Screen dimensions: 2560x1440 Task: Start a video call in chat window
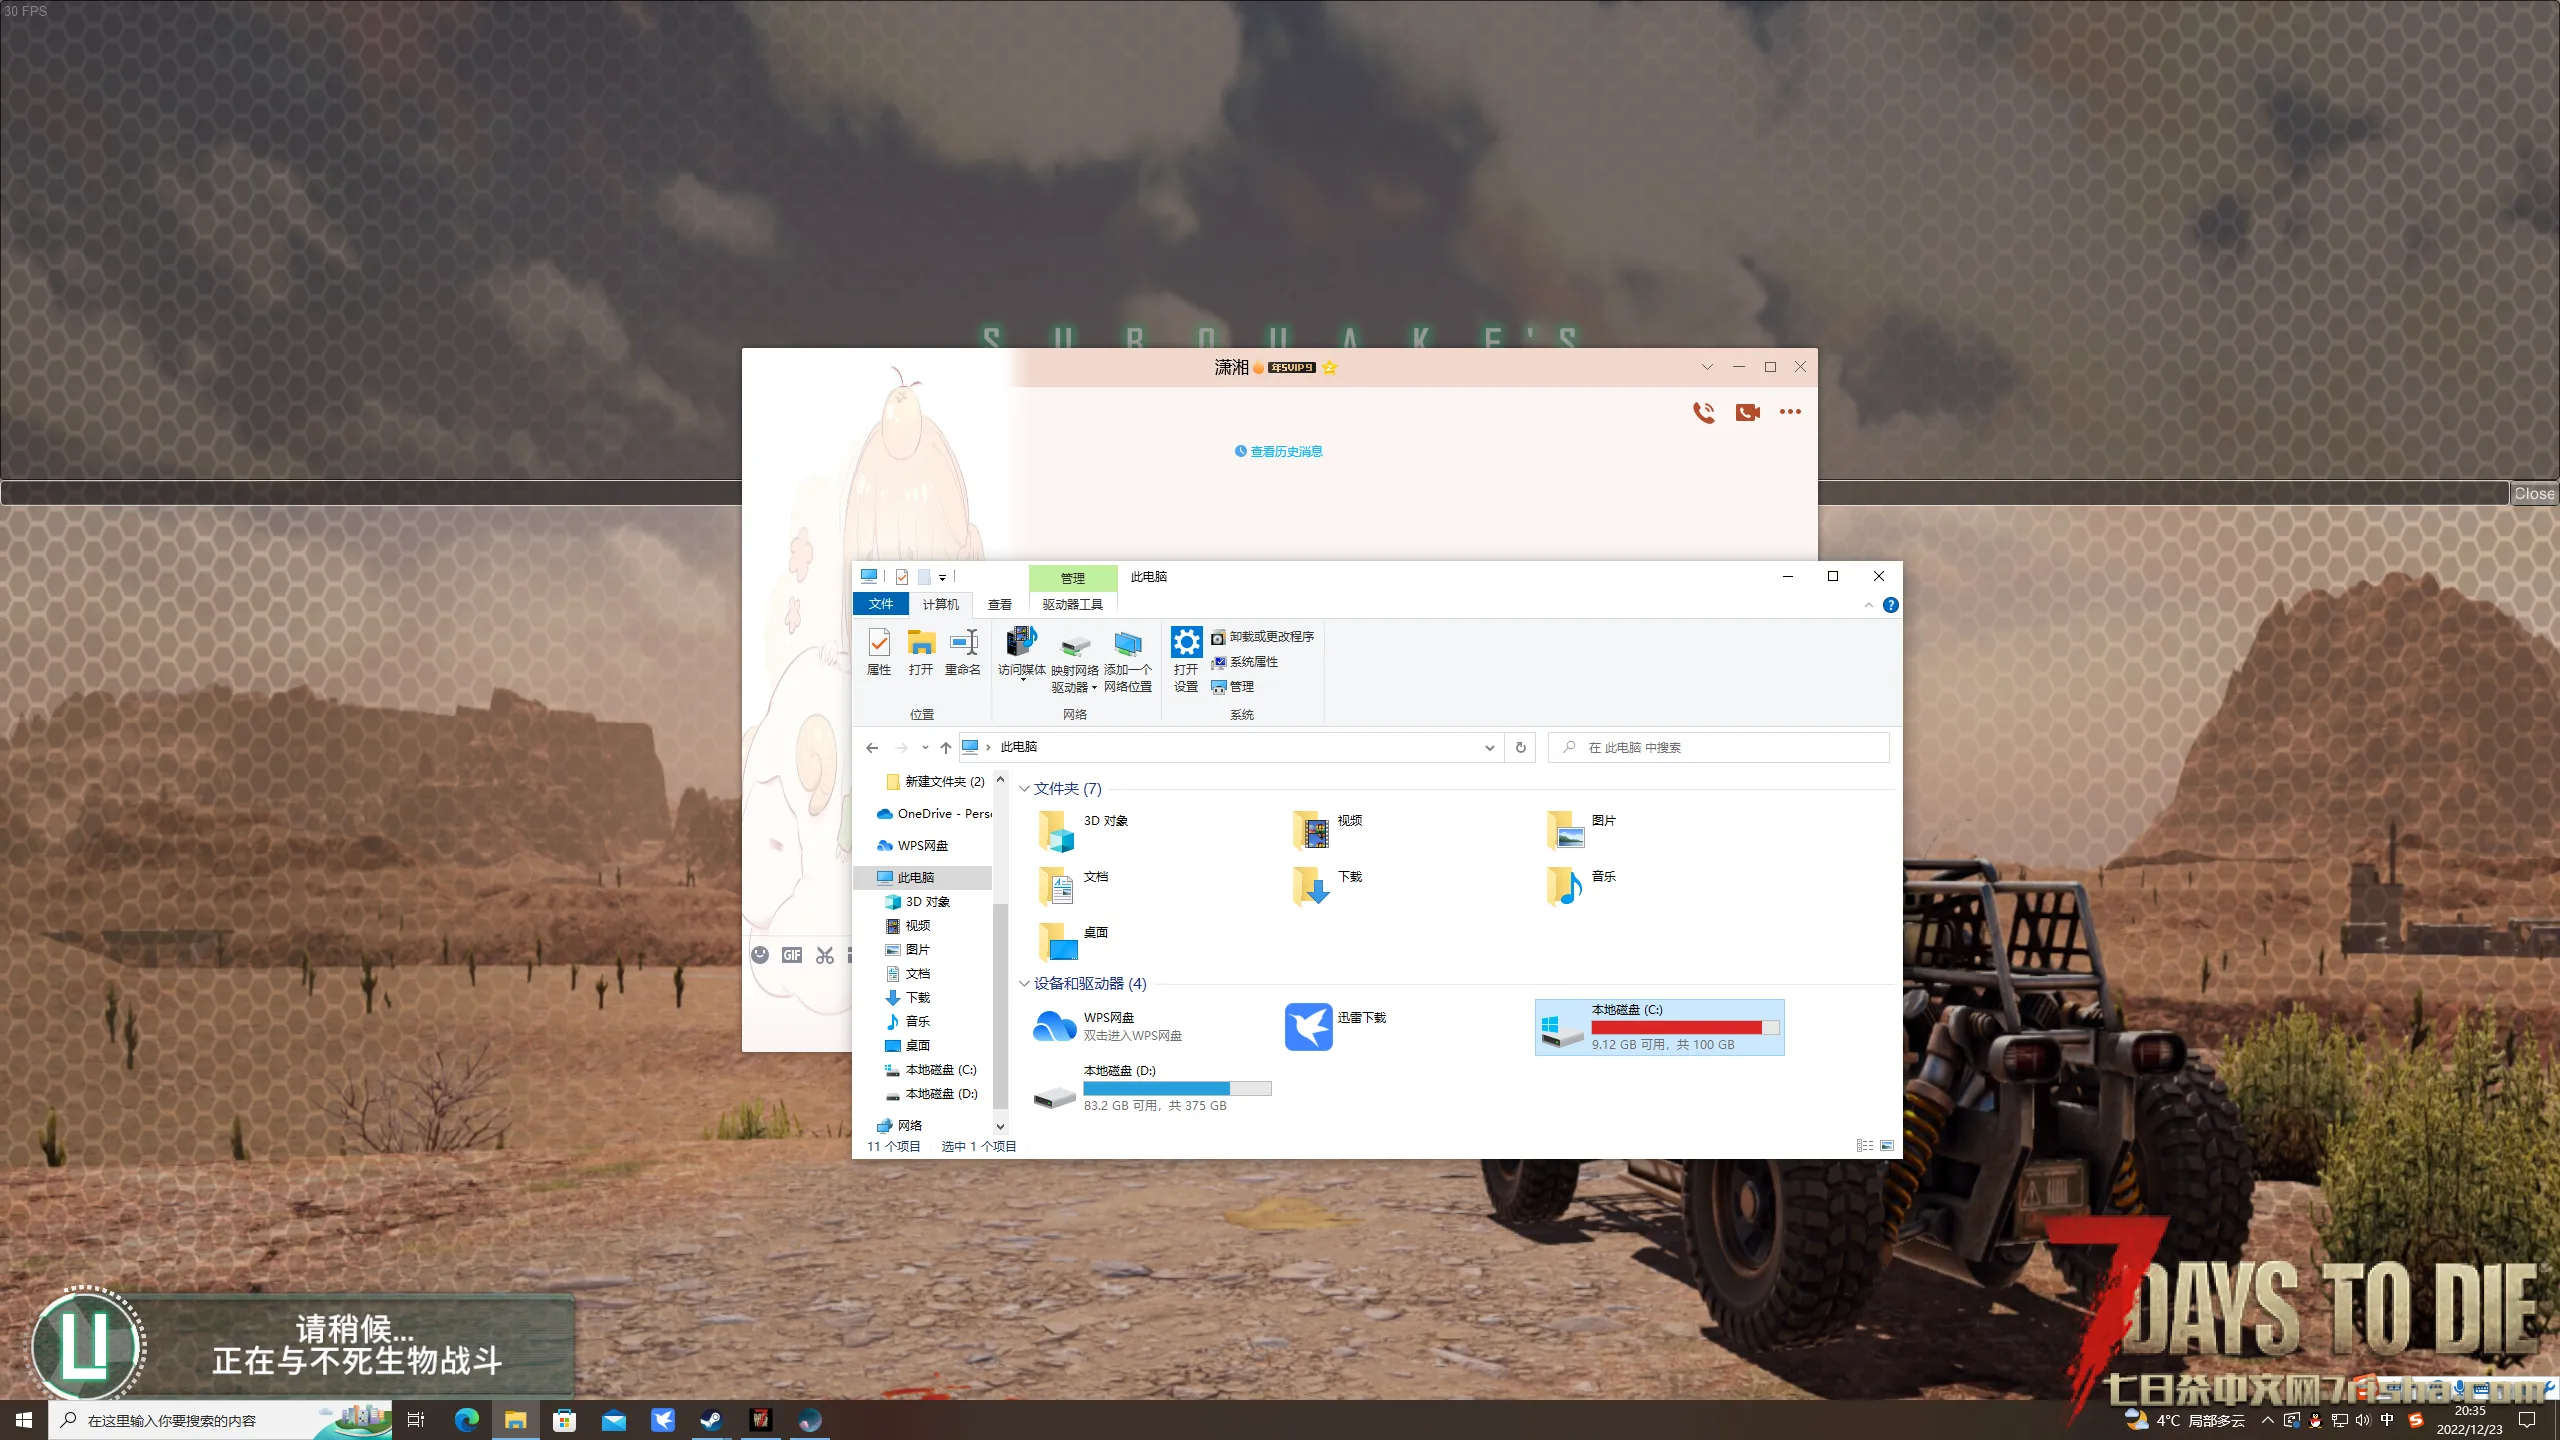[x=1748, y=412]
